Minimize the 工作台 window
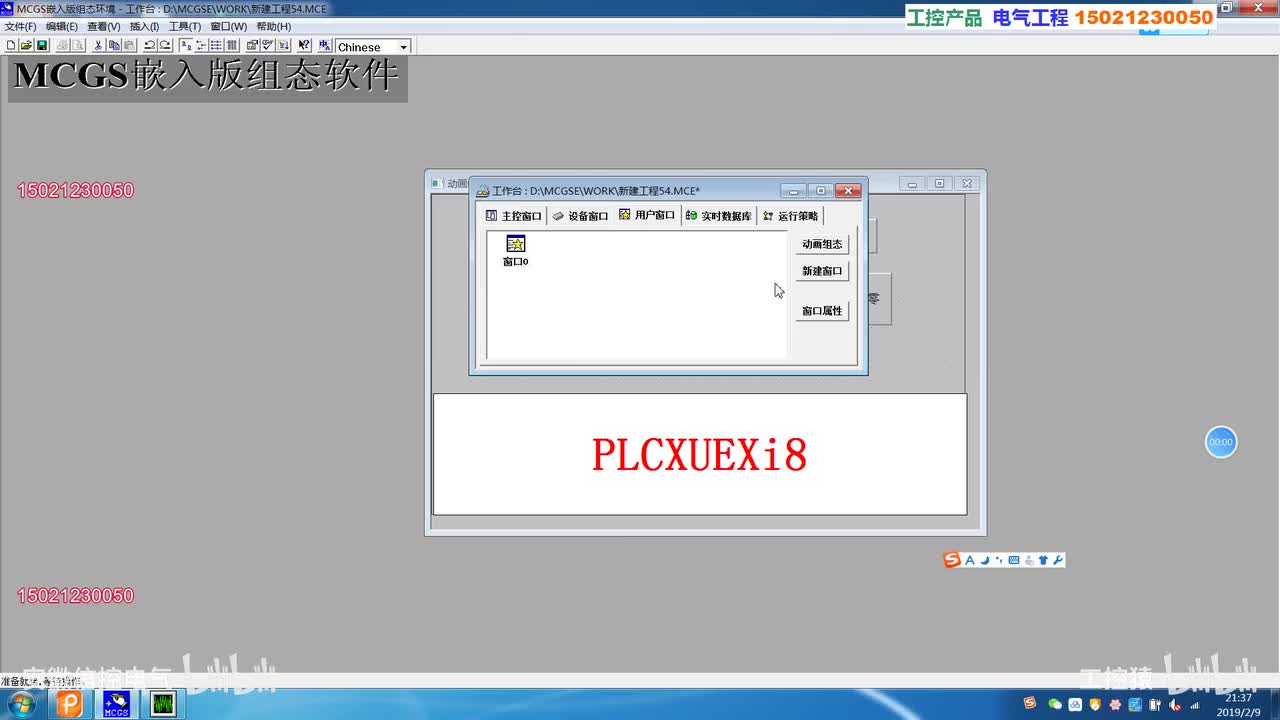This screenshot has height=720, width=1280. [x=793, y=191]
